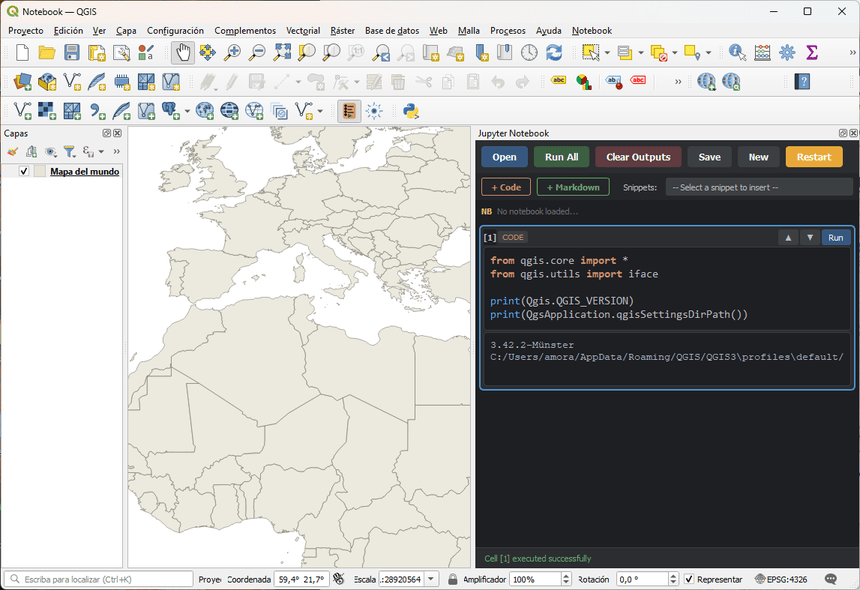Viewport: 860px width, 590px height.
Task: Click the Mapa del mundo layer color swatch
Action: (x=39, y=171)
